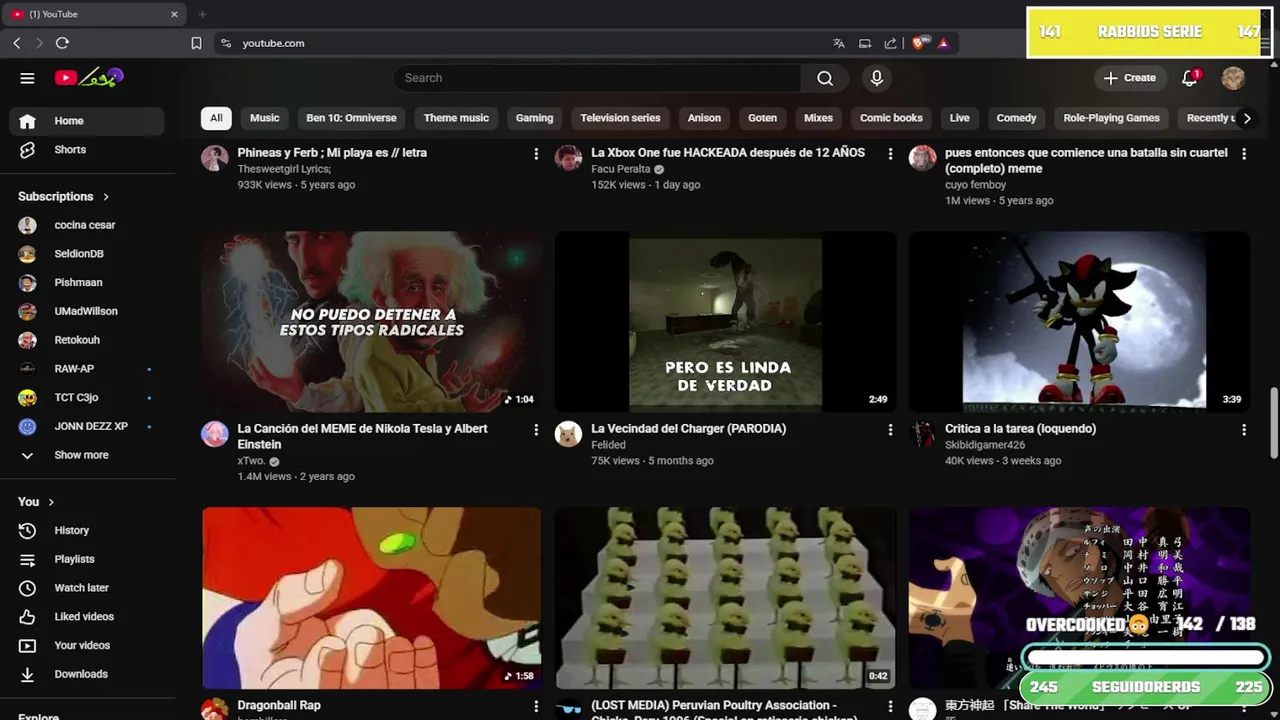Viewport: 1280px width, 720px height.
Task: Click the search magnifier button
Action: tap(825, 78)
